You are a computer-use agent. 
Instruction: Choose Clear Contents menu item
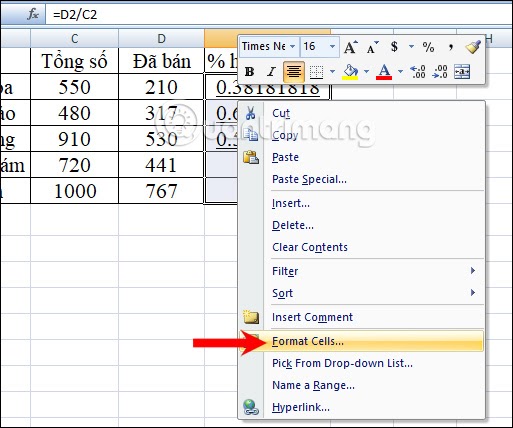click(361, 247)
